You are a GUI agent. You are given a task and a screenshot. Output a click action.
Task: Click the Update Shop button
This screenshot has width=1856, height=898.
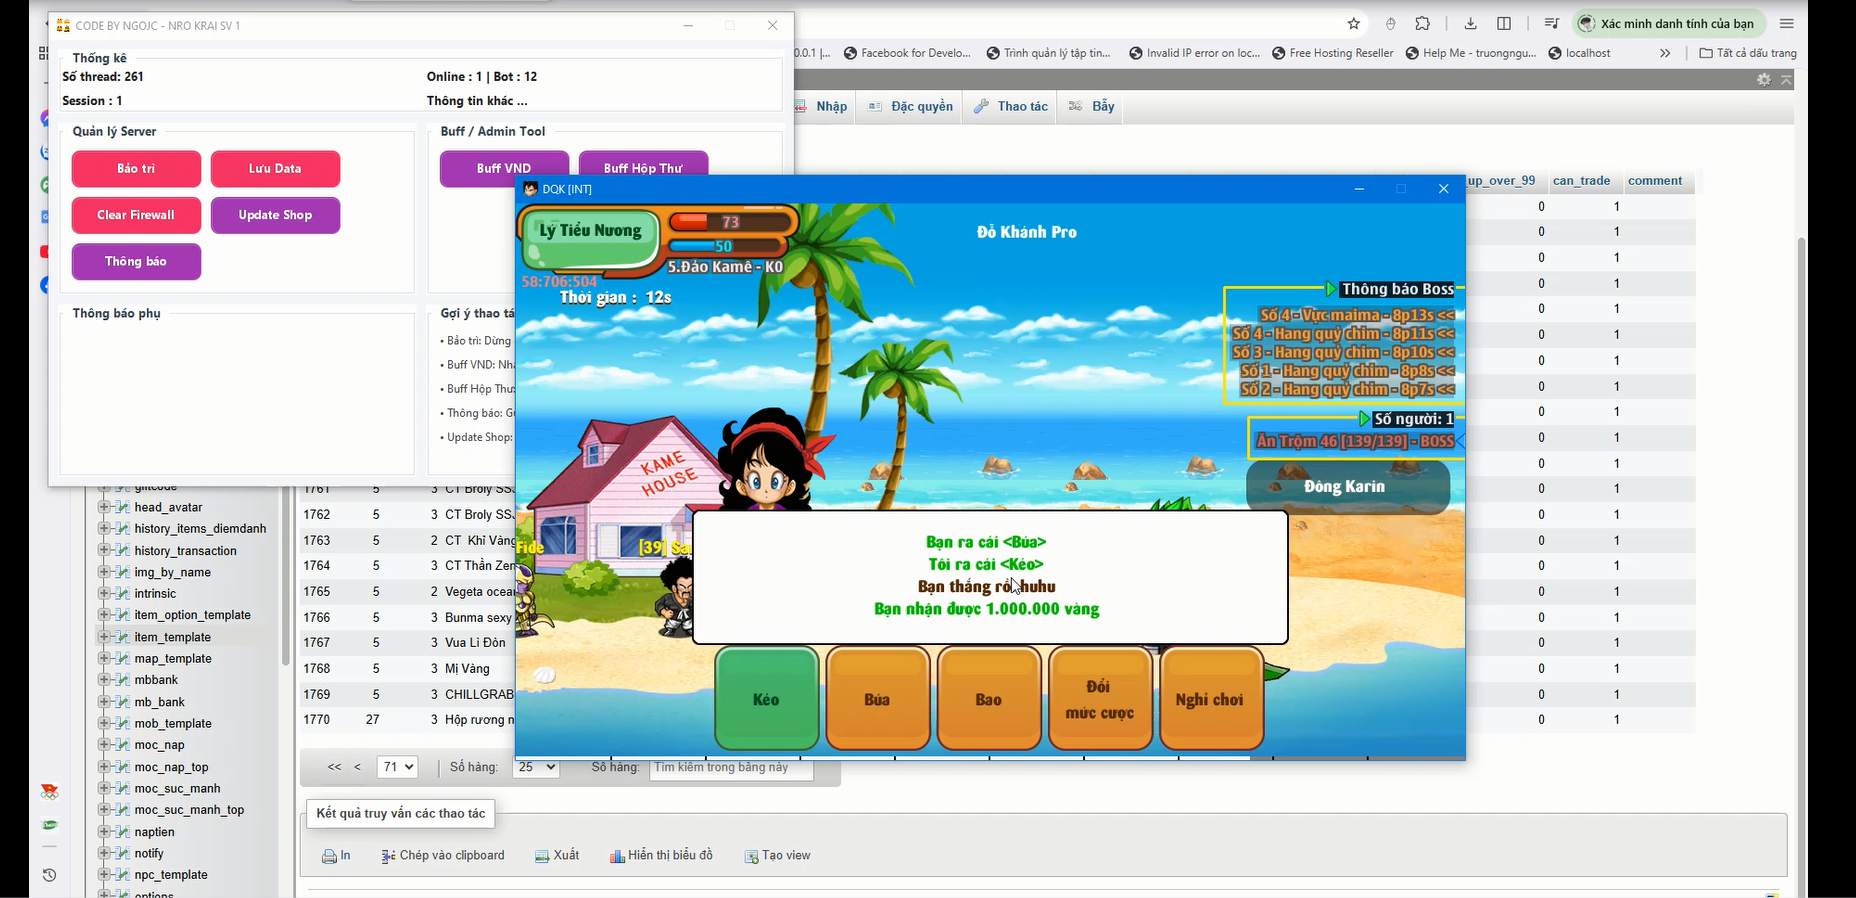click(275, 215)
